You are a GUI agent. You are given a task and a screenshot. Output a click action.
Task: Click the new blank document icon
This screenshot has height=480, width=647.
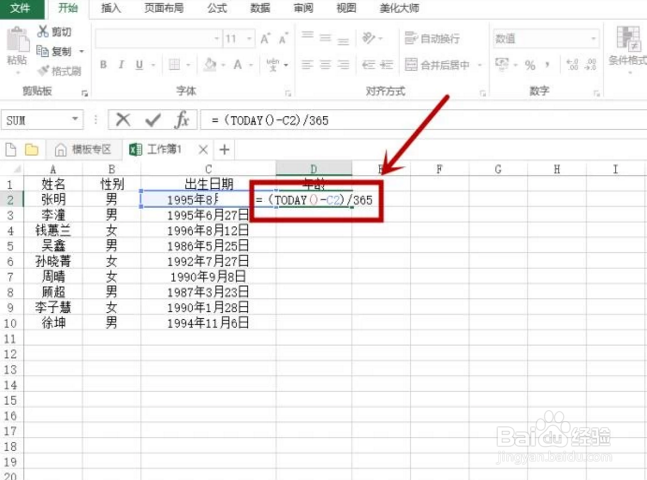11,149
